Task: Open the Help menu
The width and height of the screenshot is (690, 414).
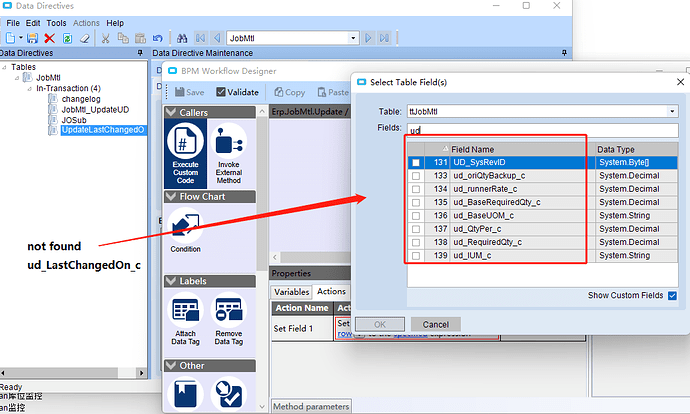Action: [x=115, y=23]
